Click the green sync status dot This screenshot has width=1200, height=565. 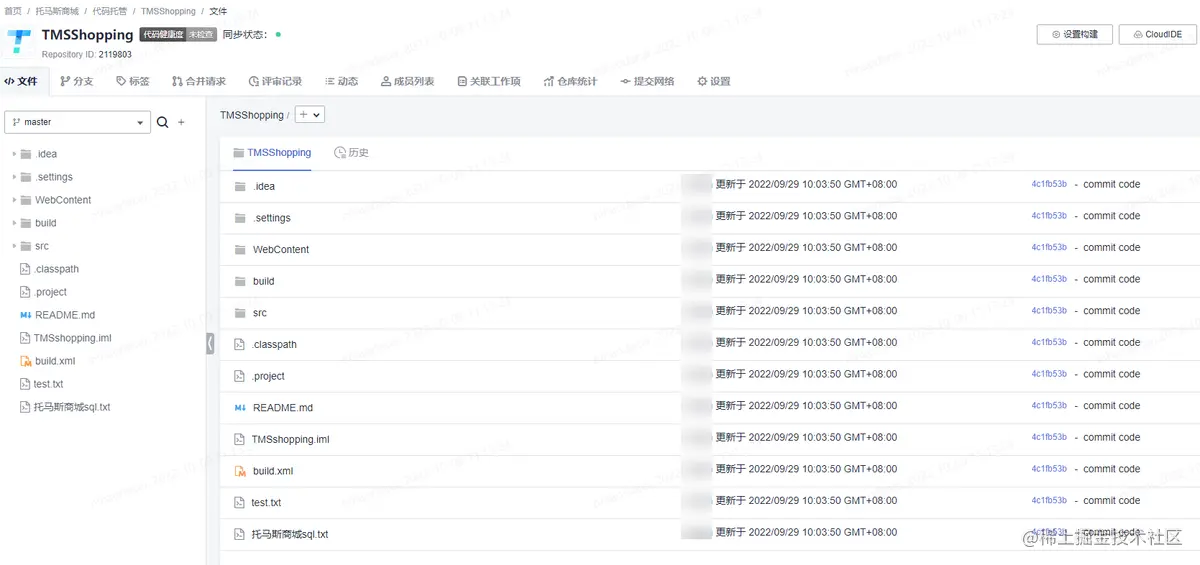click(278, 35)
